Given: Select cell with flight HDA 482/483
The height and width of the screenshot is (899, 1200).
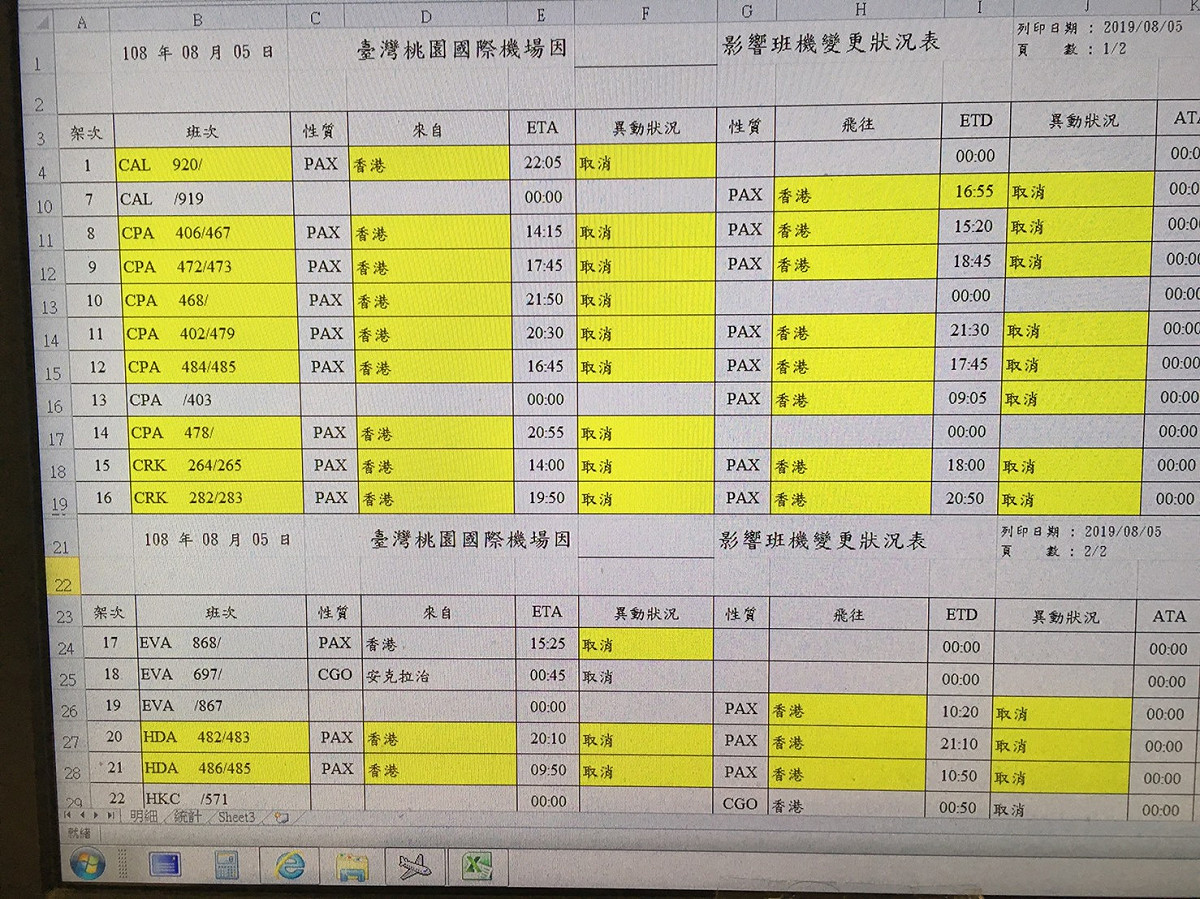Looking at the screenshot, I should pos(224,737).
